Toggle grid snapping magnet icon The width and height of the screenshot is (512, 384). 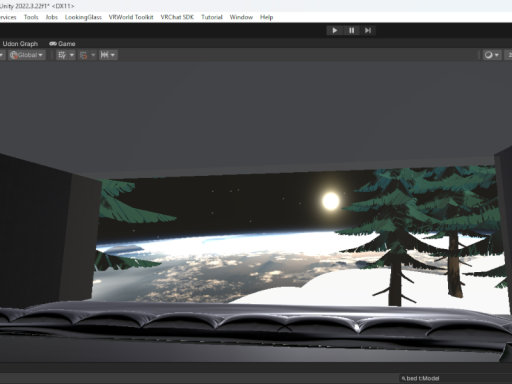point(83,55)
